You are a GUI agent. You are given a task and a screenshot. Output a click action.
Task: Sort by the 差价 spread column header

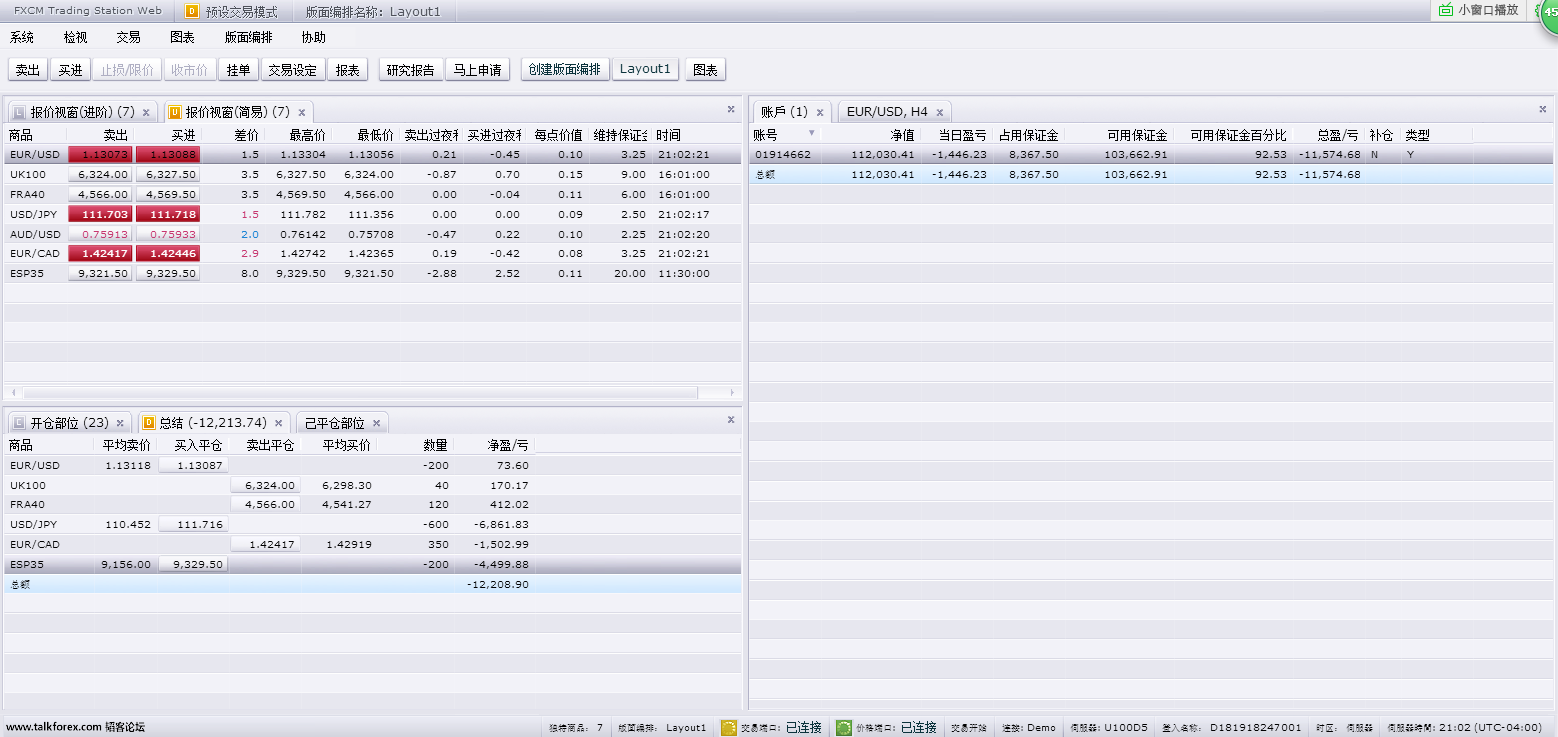tap(247, 134)
